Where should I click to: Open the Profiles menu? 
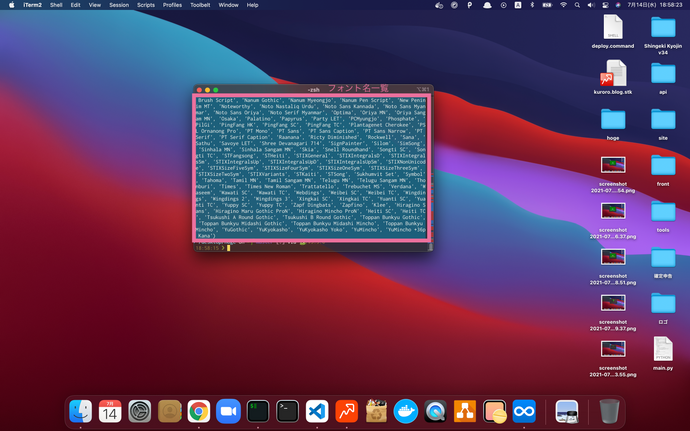(172, 5)
